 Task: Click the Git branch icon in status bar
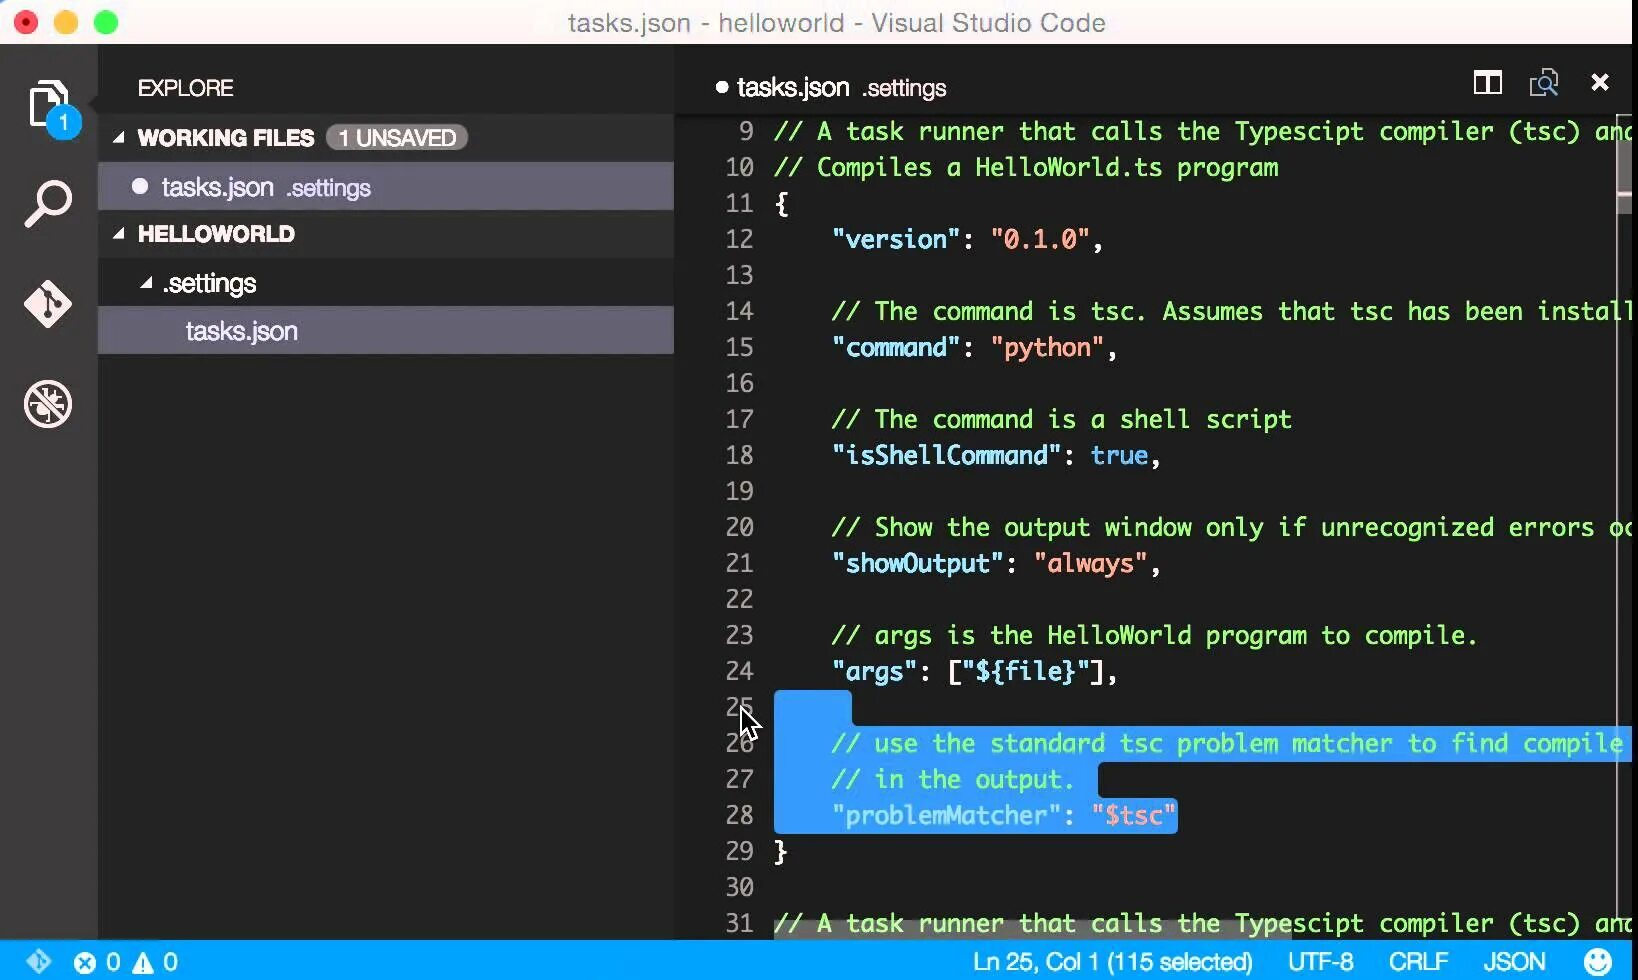click(x=39, y=962)
